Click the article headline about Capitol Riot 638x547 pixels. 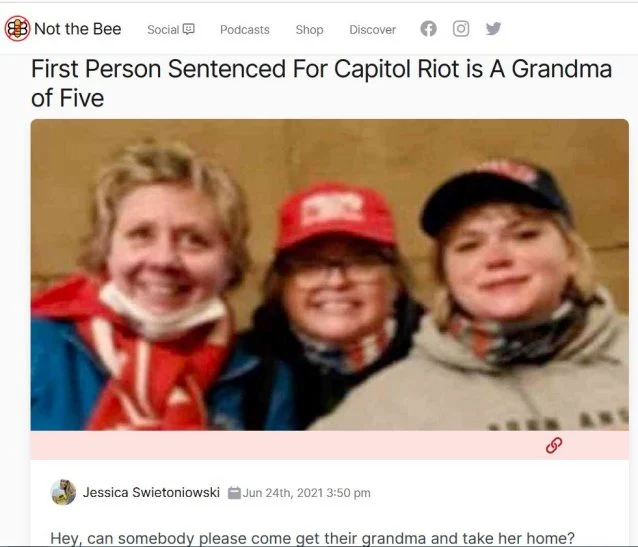(321, 83)
